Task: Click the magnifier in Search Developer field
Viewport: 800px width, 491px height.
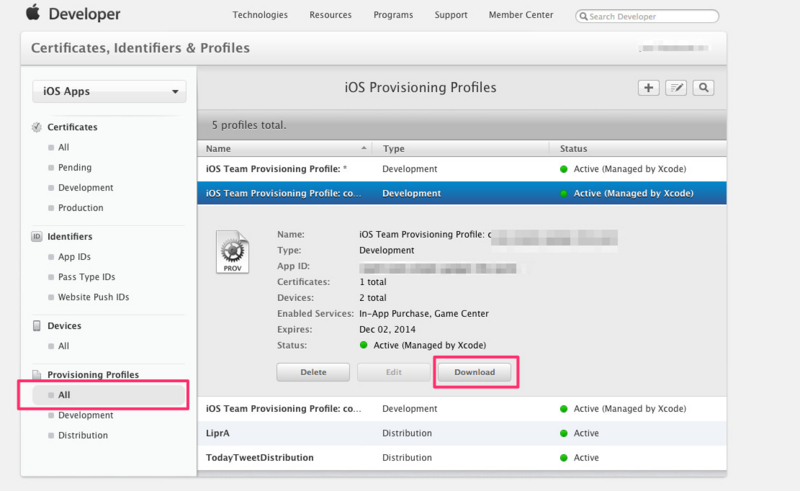Action: [583, 16]
